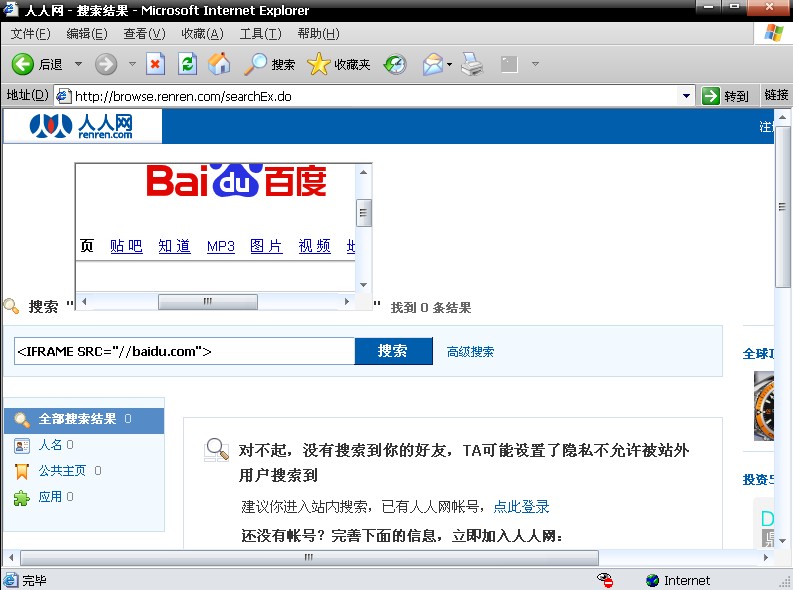Screen dimensions: 793x590
Task: Open the Forward button history dropdown
Action: point(132,64)
